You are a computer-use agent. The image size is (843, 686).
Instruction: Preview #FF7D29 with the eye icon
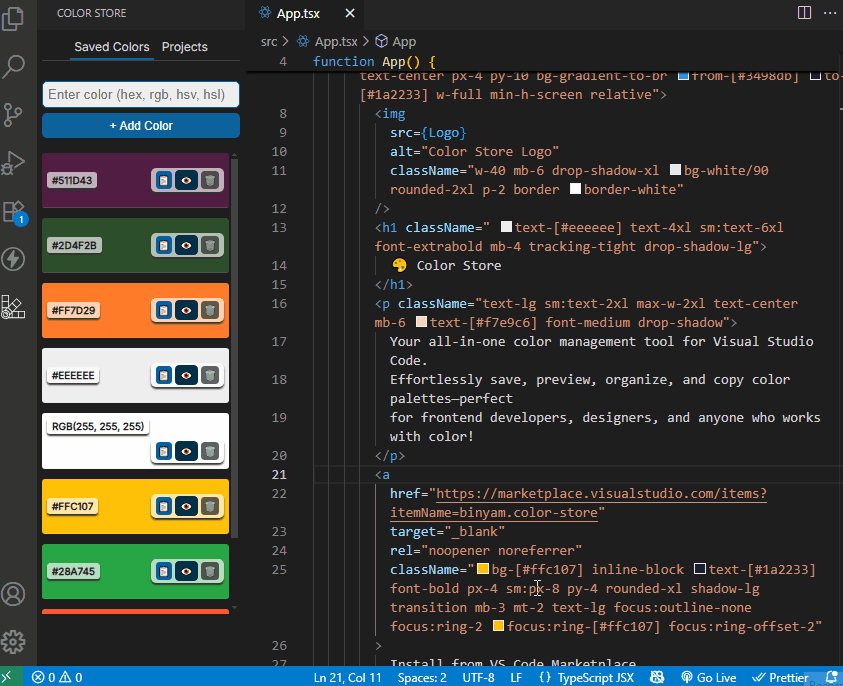(187, 311)
